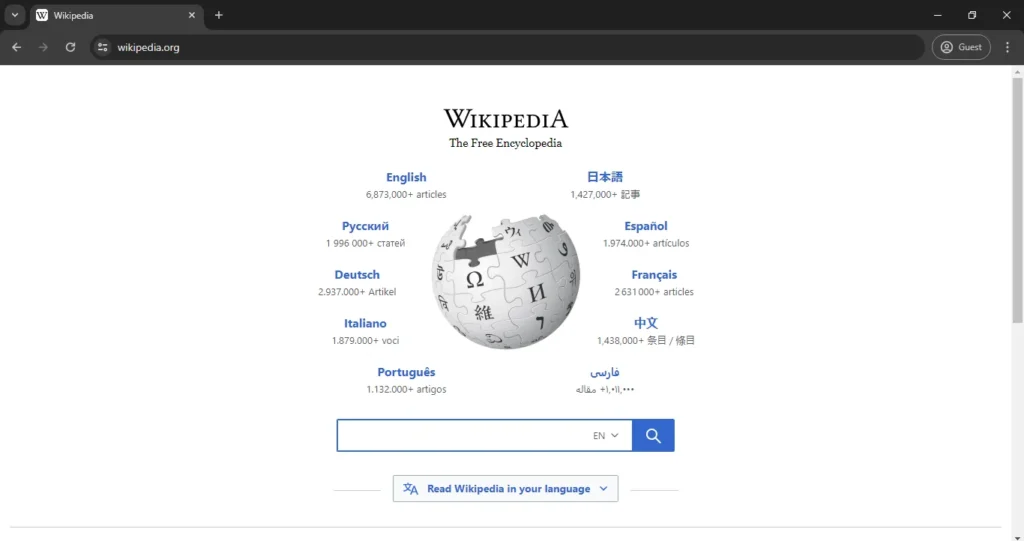The image size is (1024, 541).
Task: Open the Português Wikipedia link
Action: tap(406, 372)
